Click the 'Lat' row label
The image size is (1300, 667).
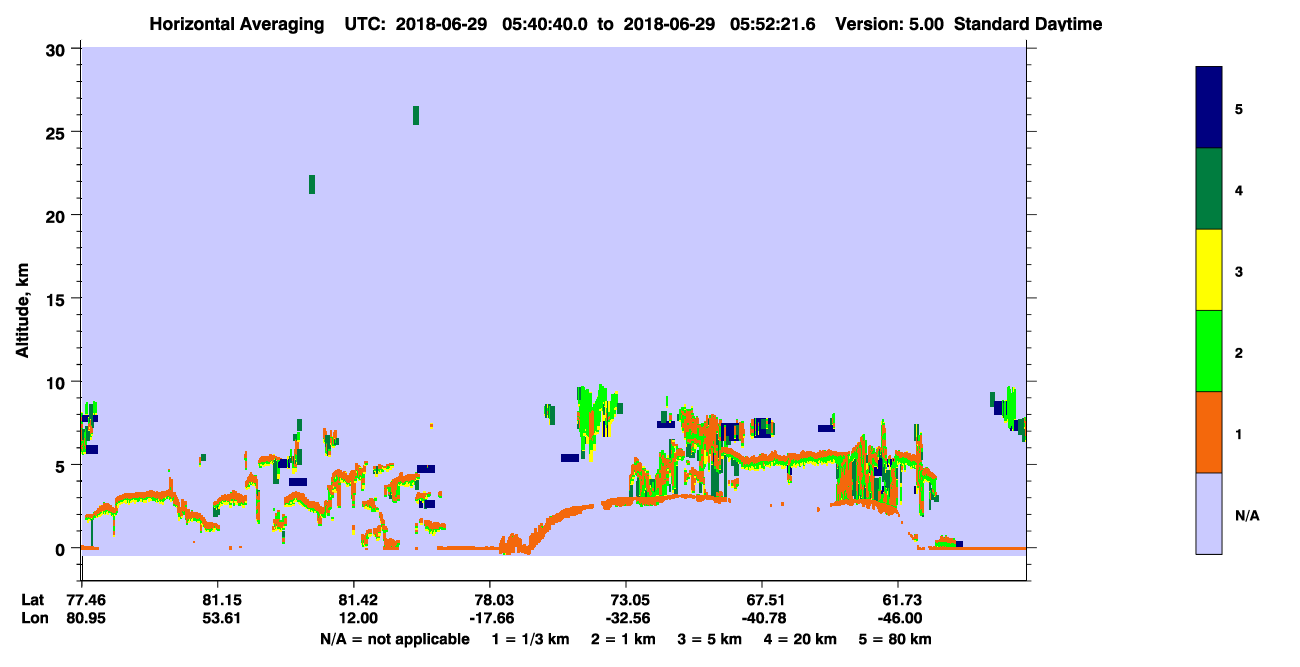click(33, 600)
